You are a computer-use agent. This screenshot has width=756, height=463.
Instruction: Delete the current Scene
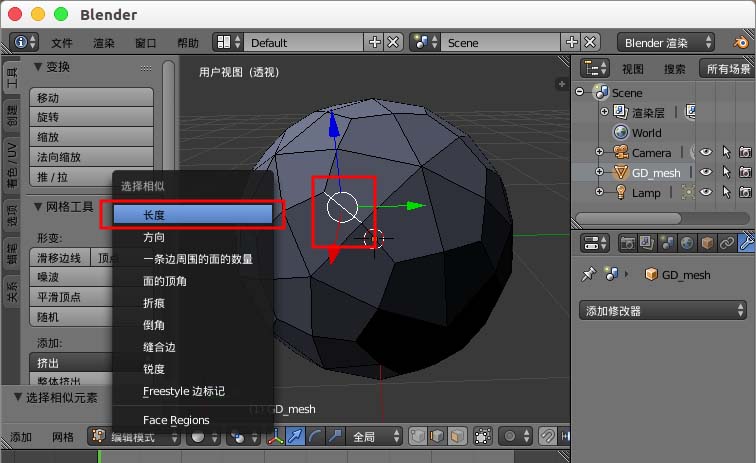[x=590, y=42]
